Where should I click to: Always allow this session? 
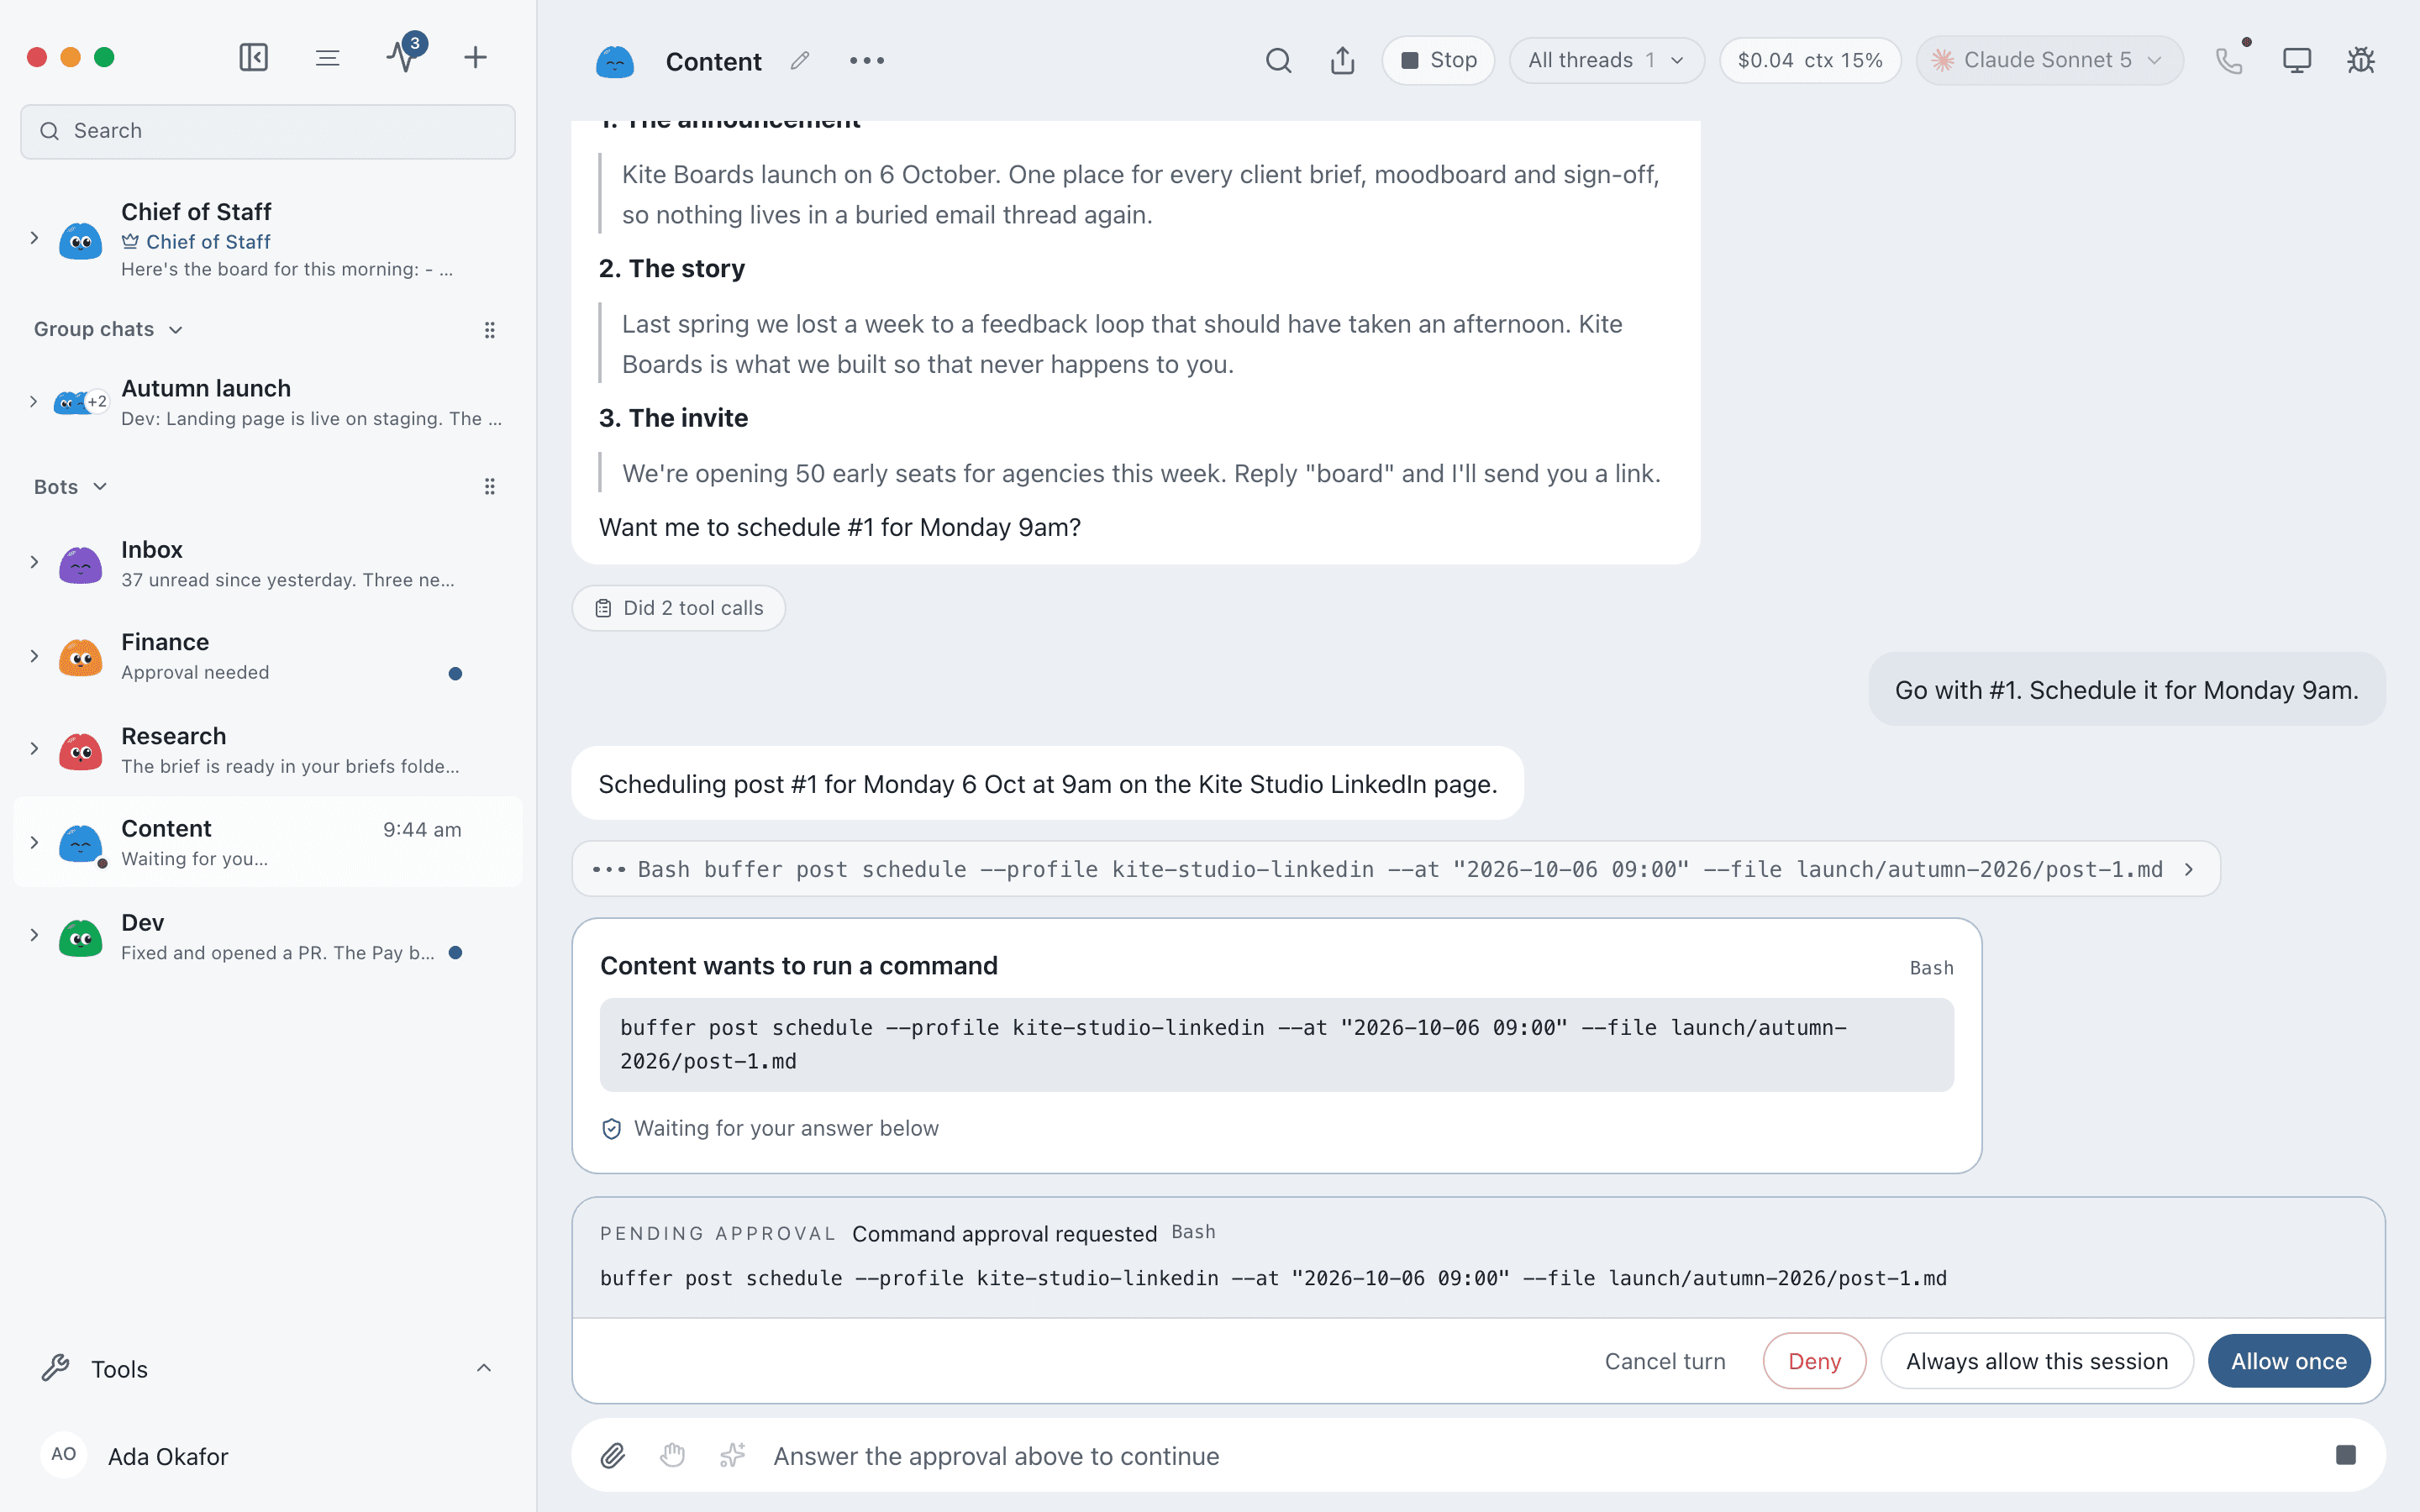[x=2037, y=1361]
